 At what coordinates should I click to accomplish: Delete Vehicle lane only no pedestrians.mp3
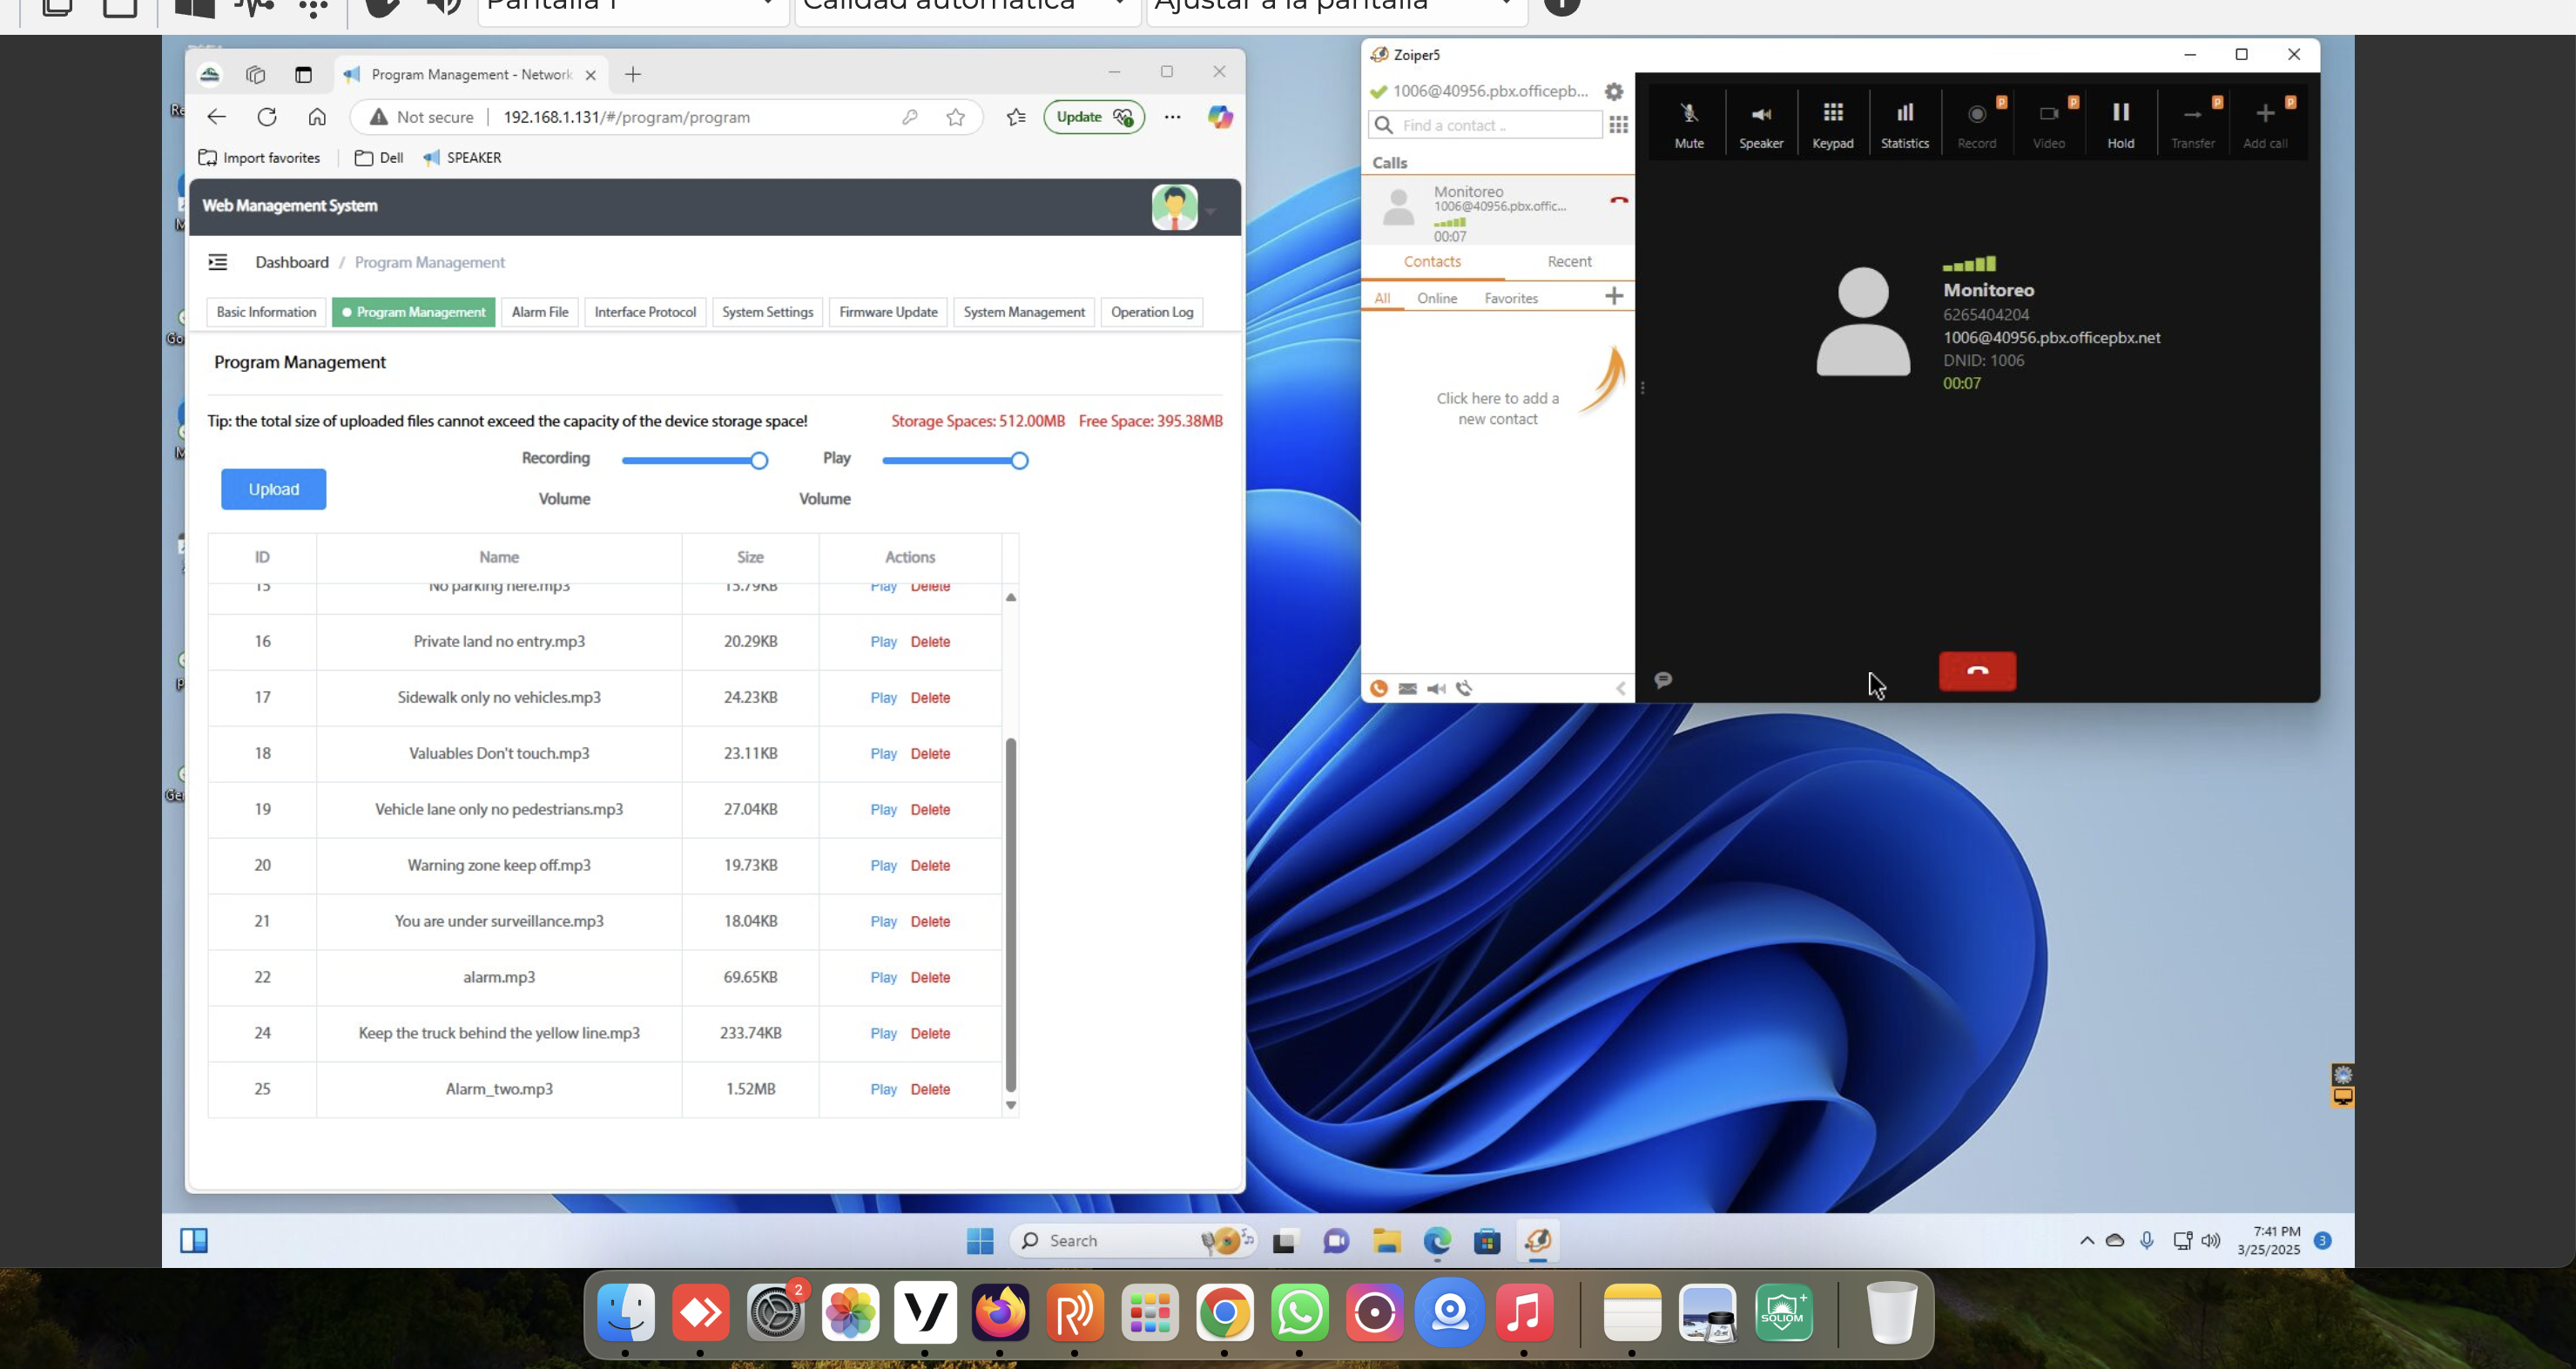(x=930, y=810)
